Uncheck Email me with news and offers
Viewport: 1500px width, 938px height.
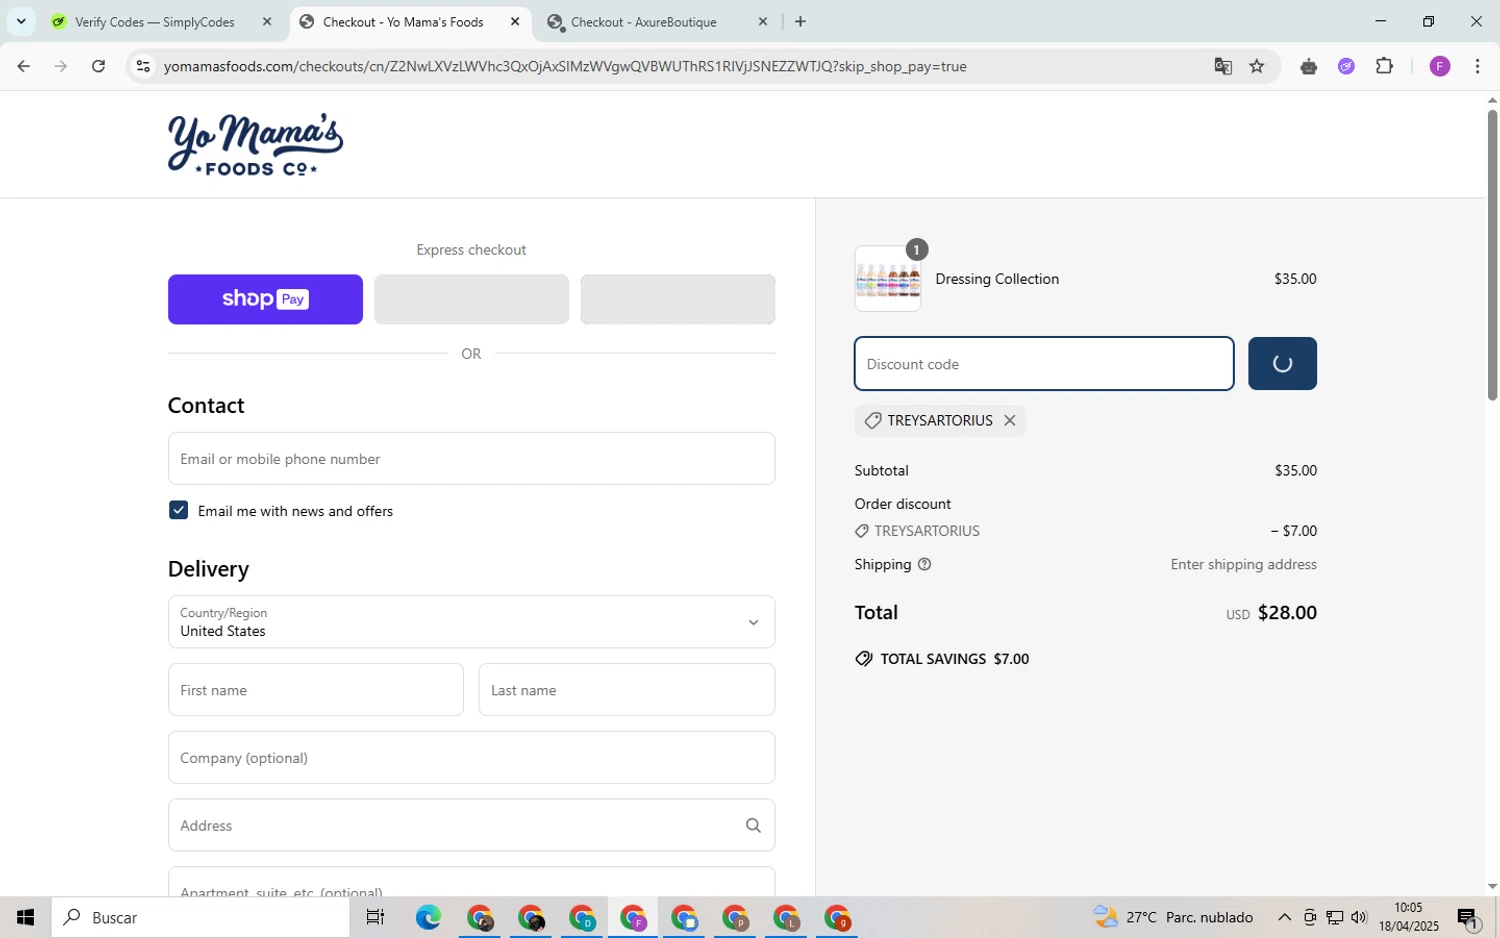pos(178,510)
